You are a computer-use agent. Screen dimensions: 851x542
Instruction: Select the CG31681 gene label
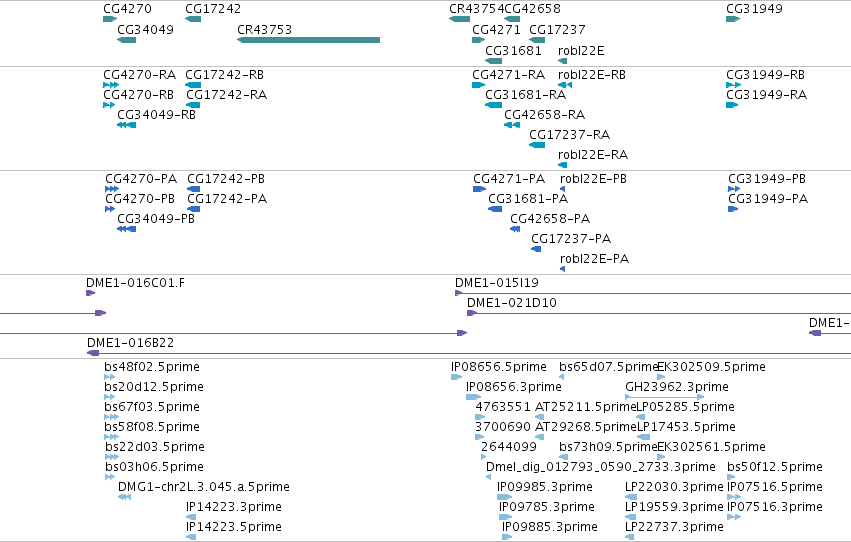pyautogui.click(x=513, y=50)
